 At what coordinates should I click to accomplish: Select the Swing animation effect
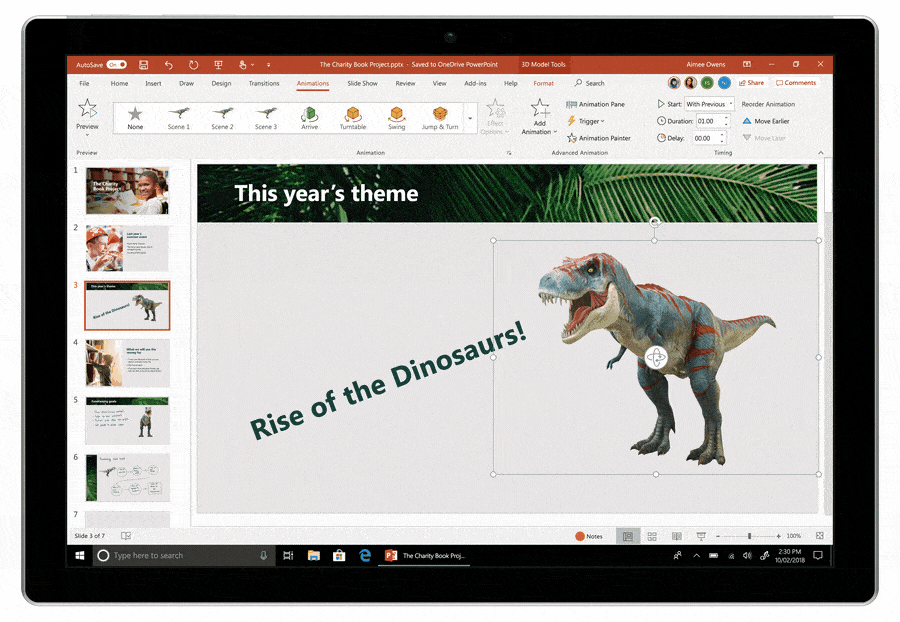[x=395, y=117]
